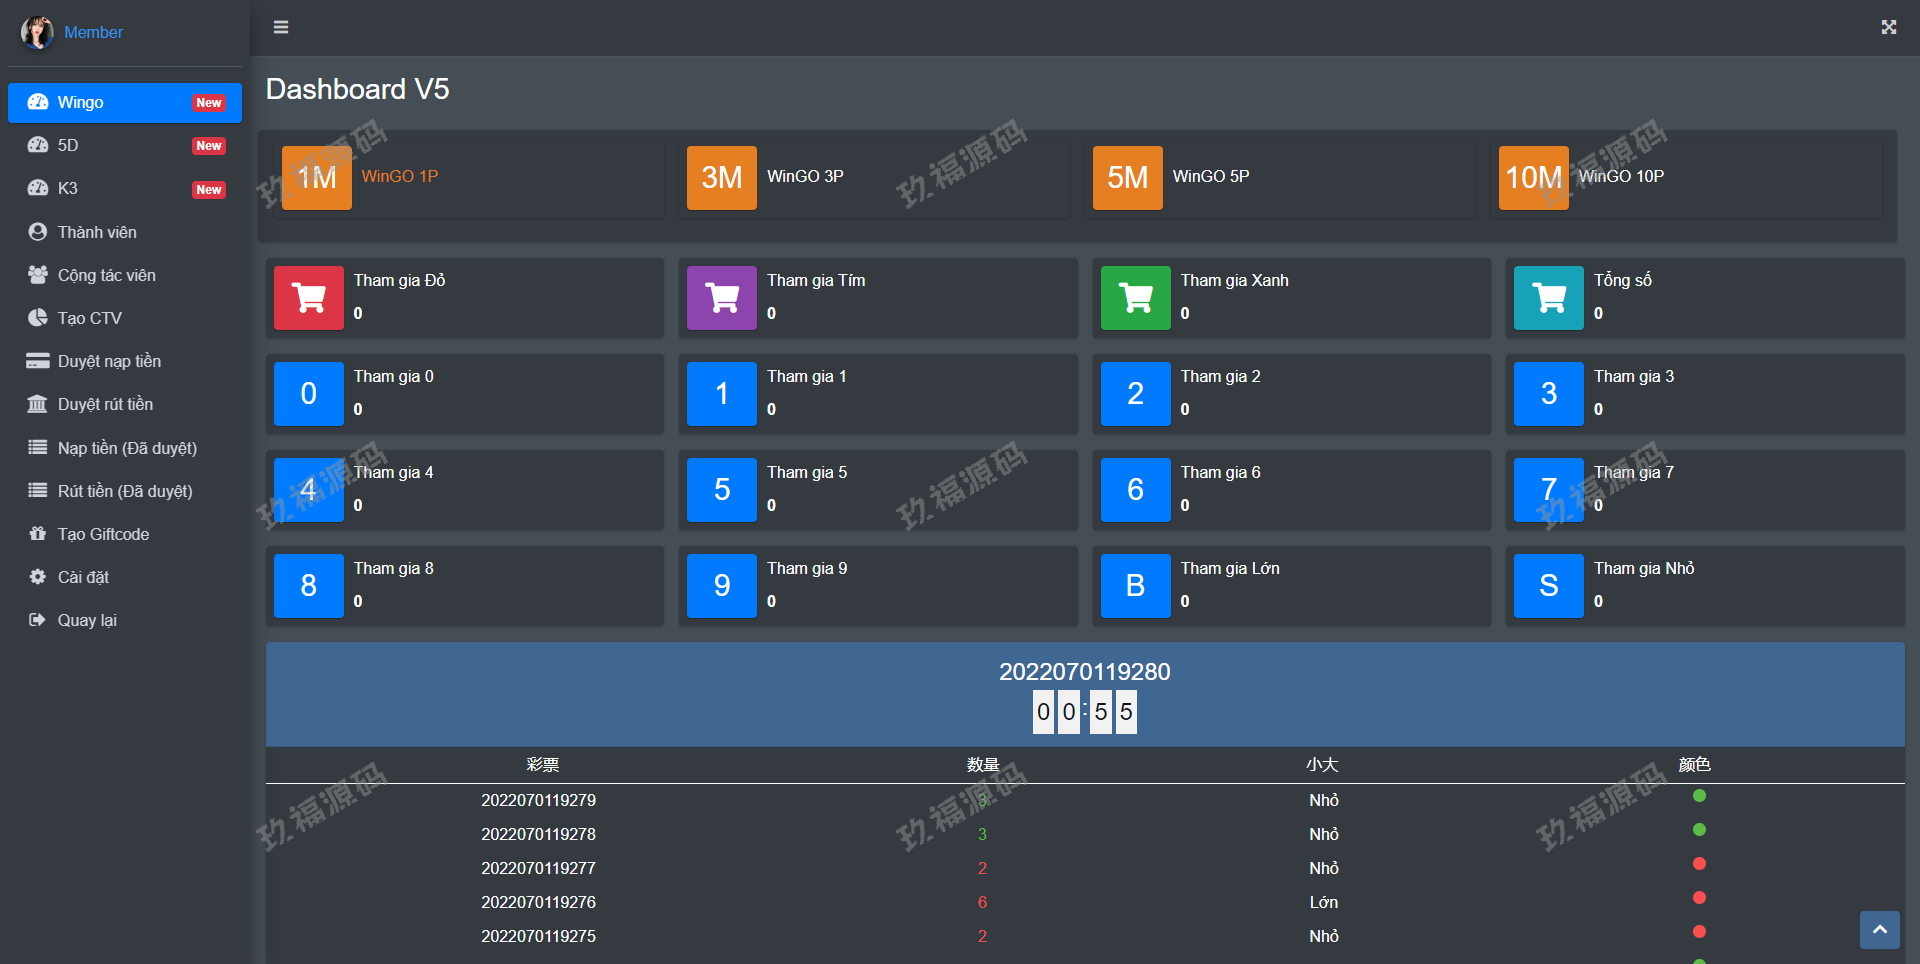
Task: Open WinGO 5P via 5M icon
Action: click(x=1127, y=178)
